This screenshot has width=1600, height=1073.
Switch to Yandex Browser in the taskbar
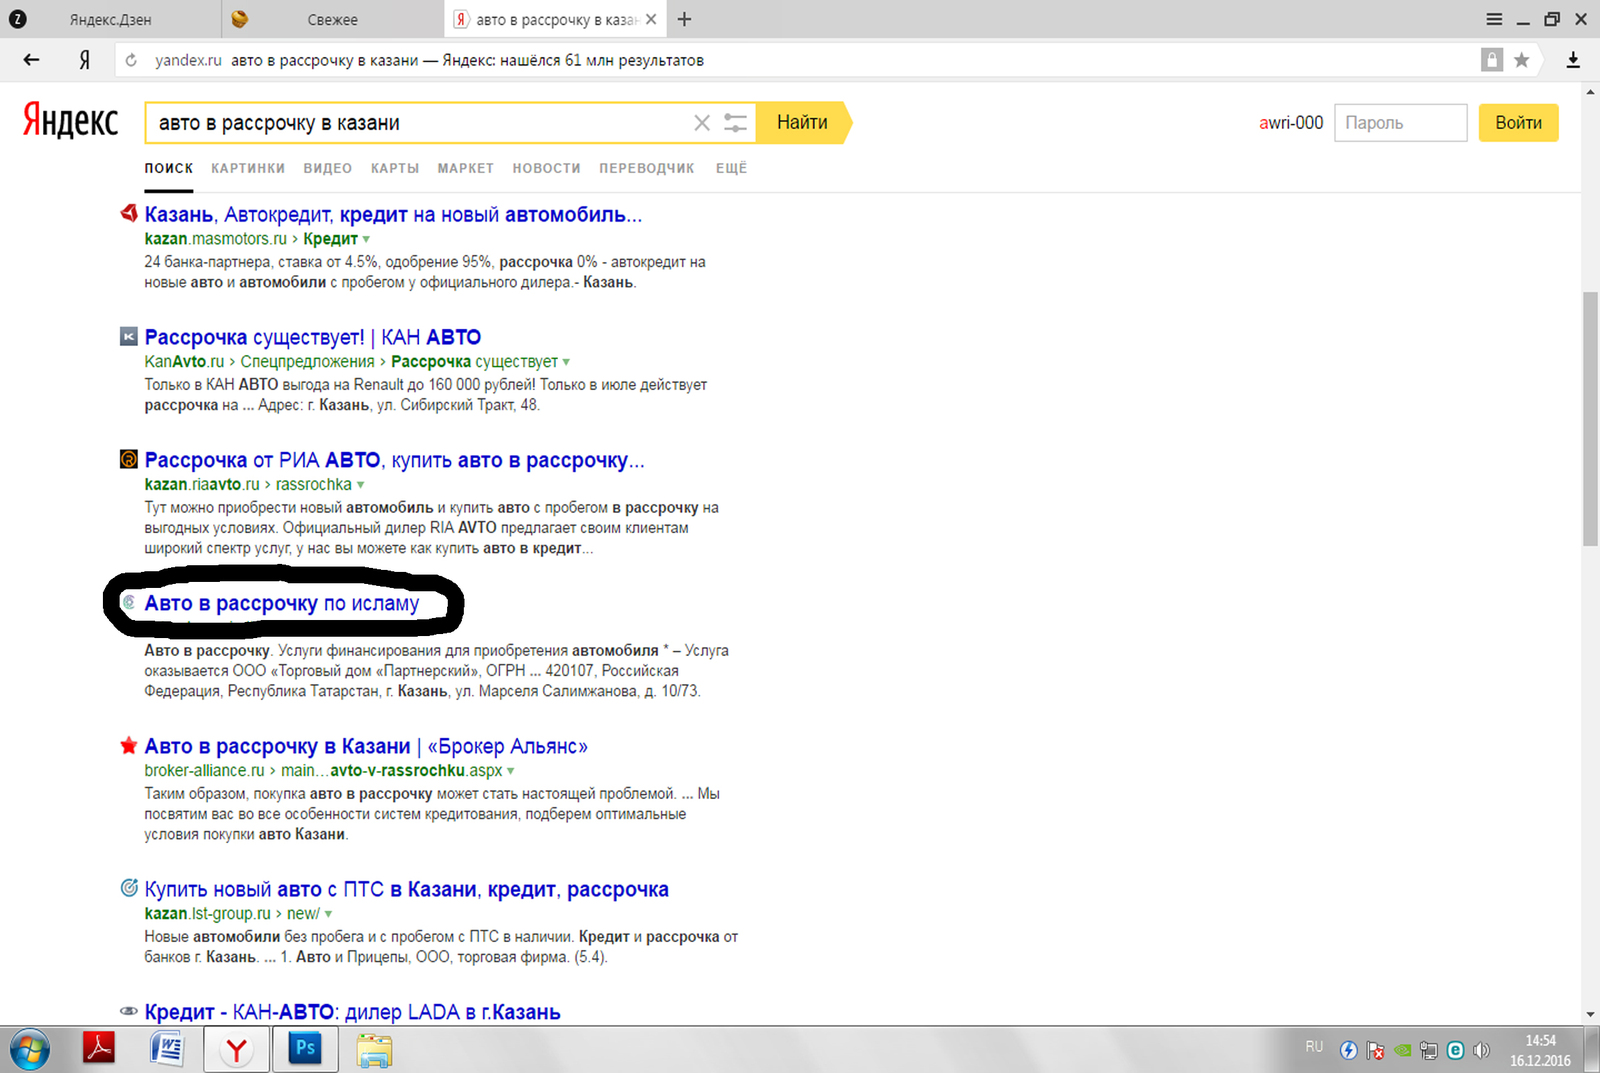point(237,1050)
